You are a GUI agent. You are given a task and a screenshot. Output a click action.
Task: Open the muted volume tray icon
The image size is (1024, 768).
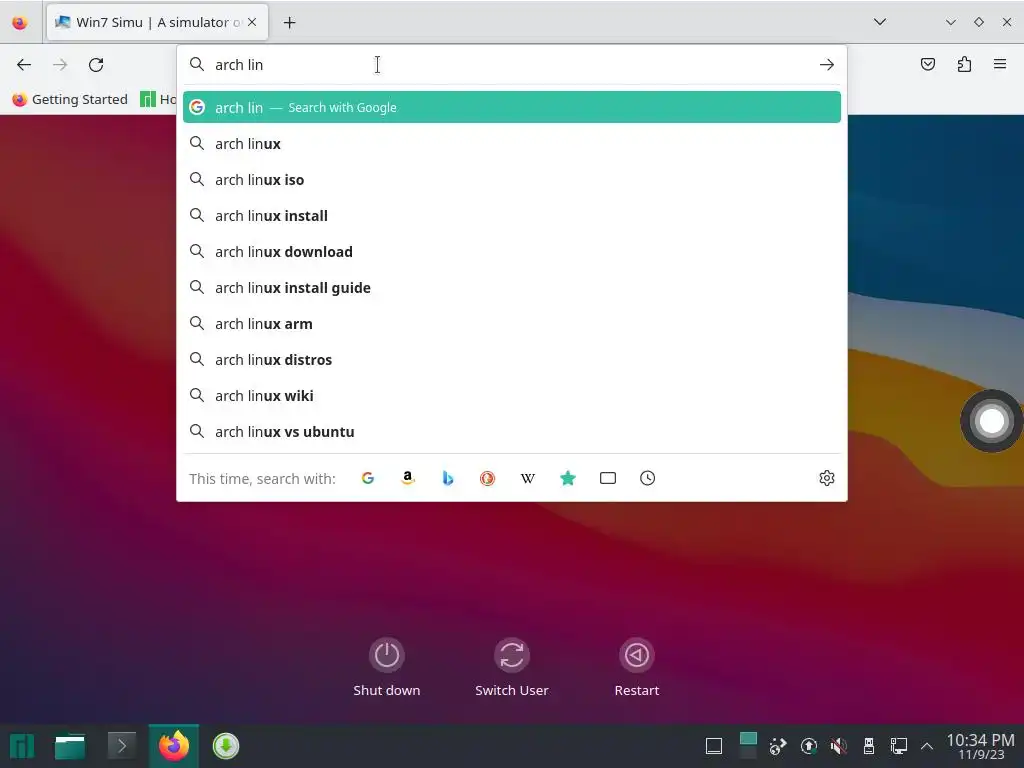pyautogui.click(x=839, y=746)
